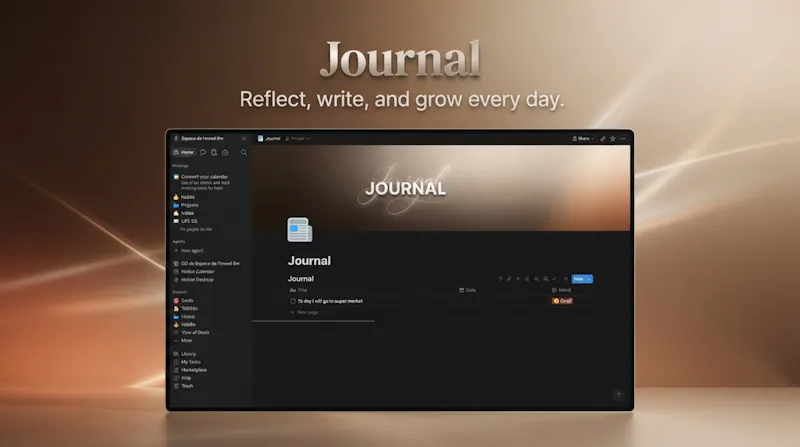Viewport: 800px width, 447px height.
Task: Collapse the sidebar with the double-arrow icon
Action: click(244, 138)
